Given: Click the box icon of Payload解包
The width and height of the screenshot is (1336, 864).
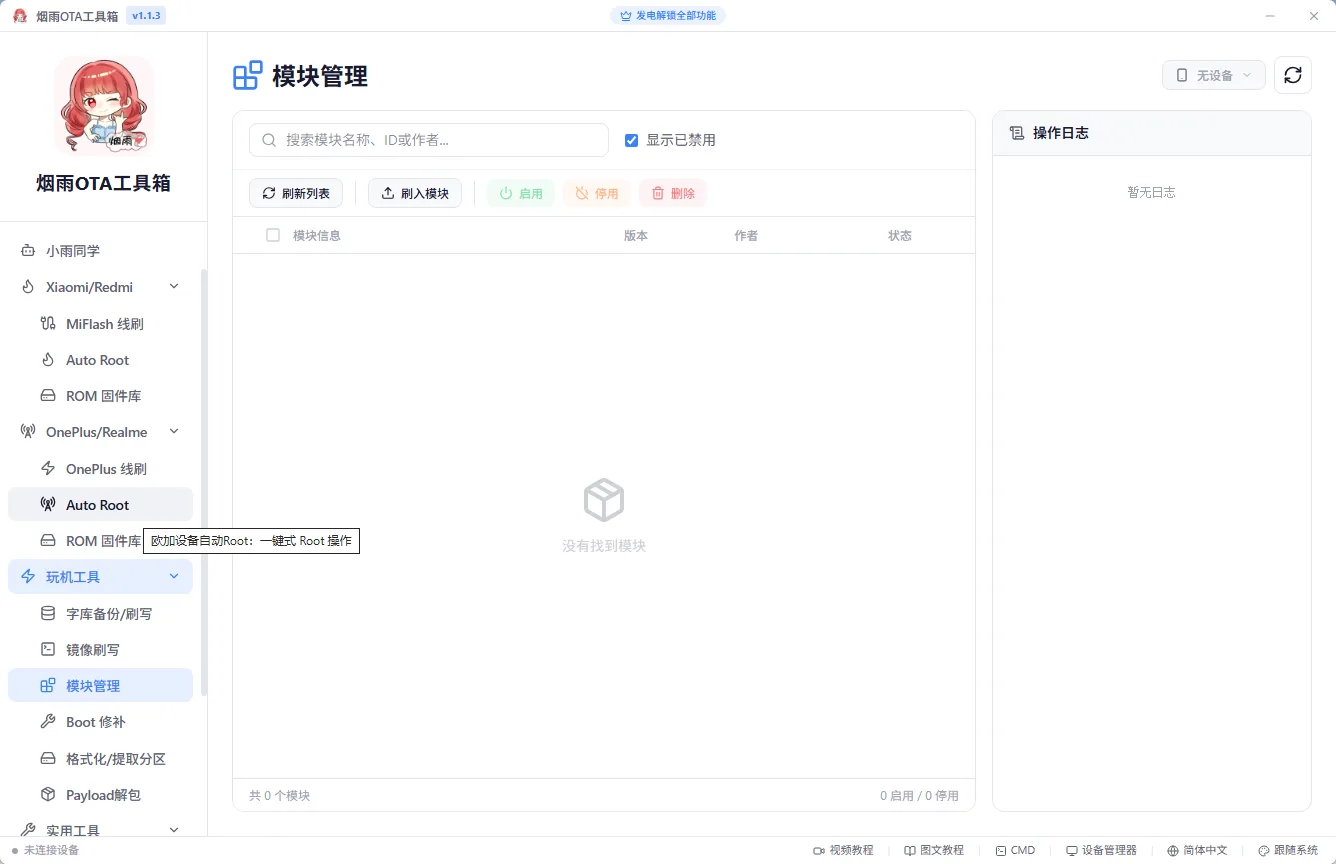Looking at the screenshot, I should pyautogui.click(x=48, y=795).
